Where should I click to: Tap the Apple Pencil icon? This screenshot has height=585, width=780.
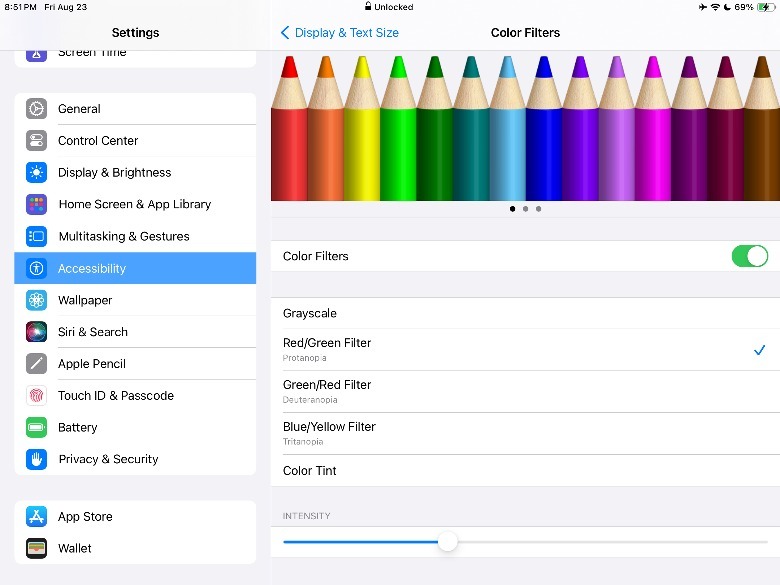click(x=37, y=364)
